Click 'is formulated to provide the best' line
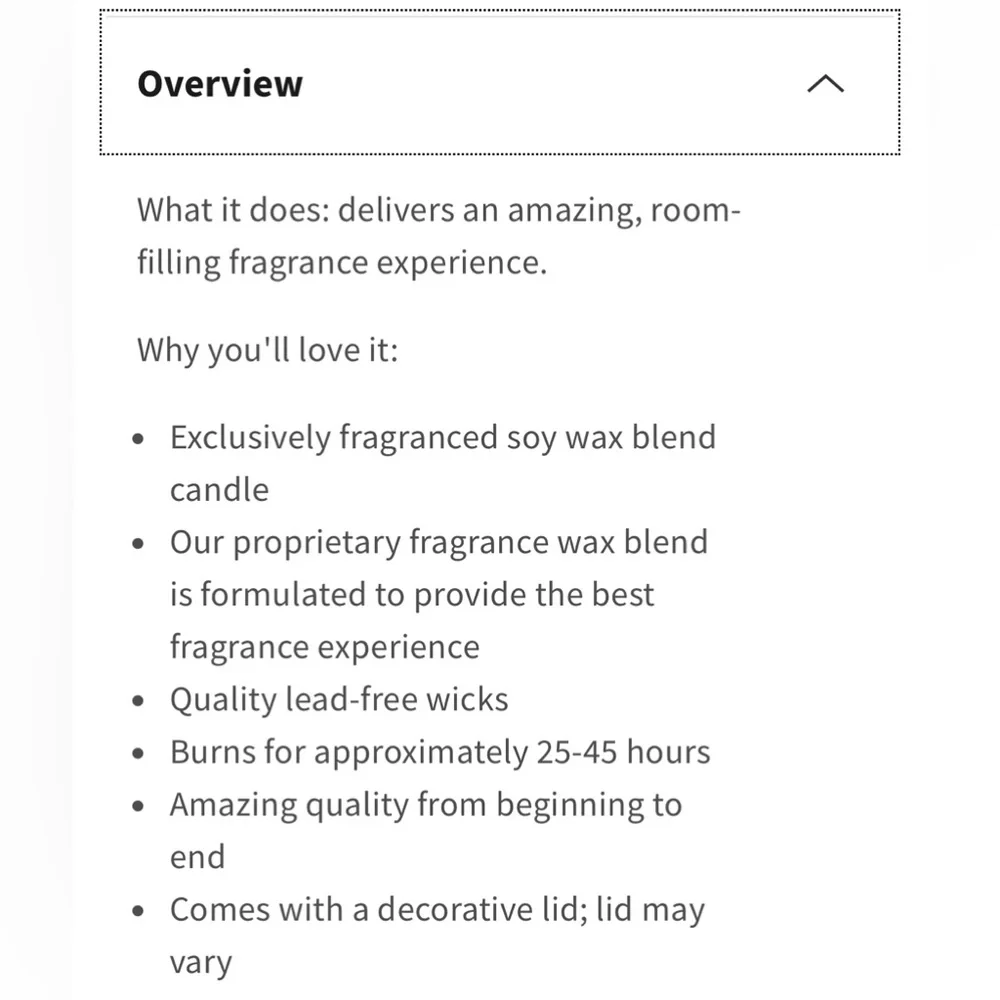Screen dimensions: 1000x1000 pyautogui.click(x=412, y=595)
